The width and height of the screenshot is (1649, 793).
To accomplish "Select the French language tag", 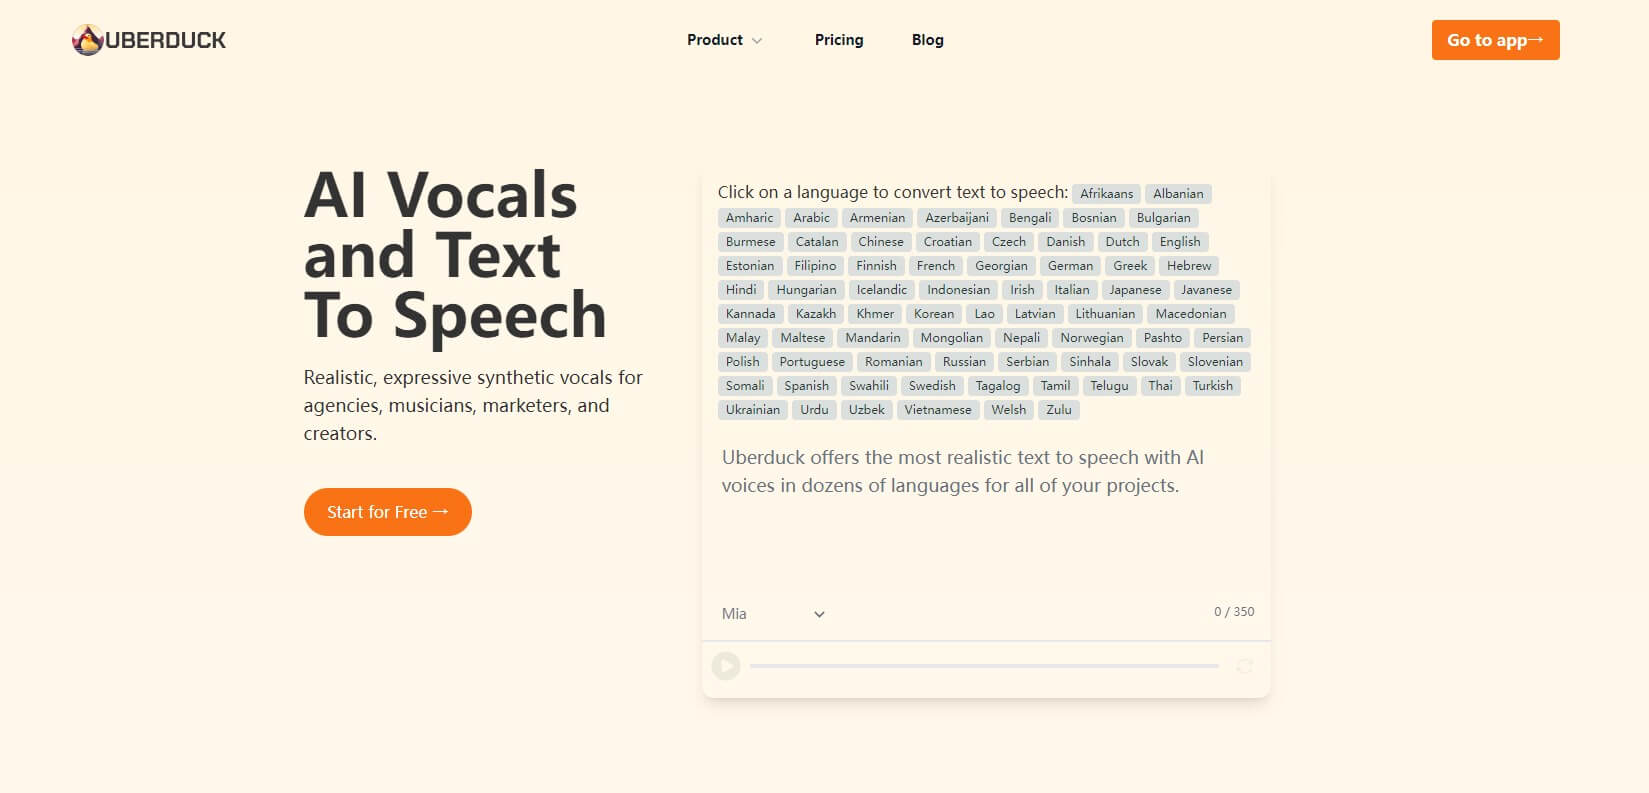I will (x=936, y=266).
